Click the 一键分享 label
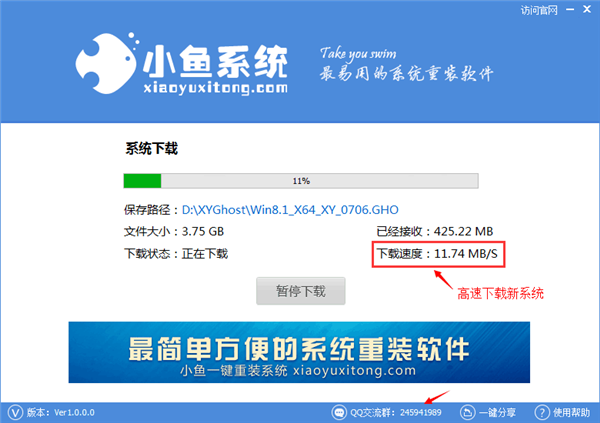This screenshot has width=600, height=423. pos(497,413)
